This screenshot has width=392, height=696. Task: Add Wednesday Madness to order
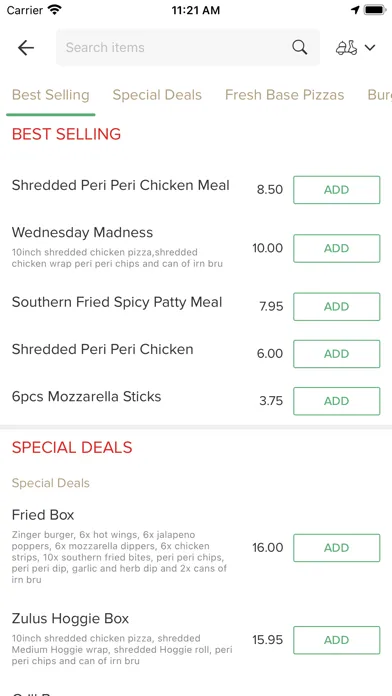pos(337,248)
